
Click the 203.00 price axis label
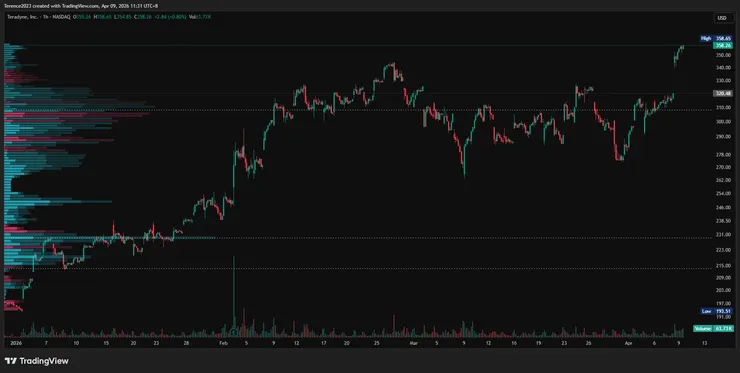tap(723, 290)
